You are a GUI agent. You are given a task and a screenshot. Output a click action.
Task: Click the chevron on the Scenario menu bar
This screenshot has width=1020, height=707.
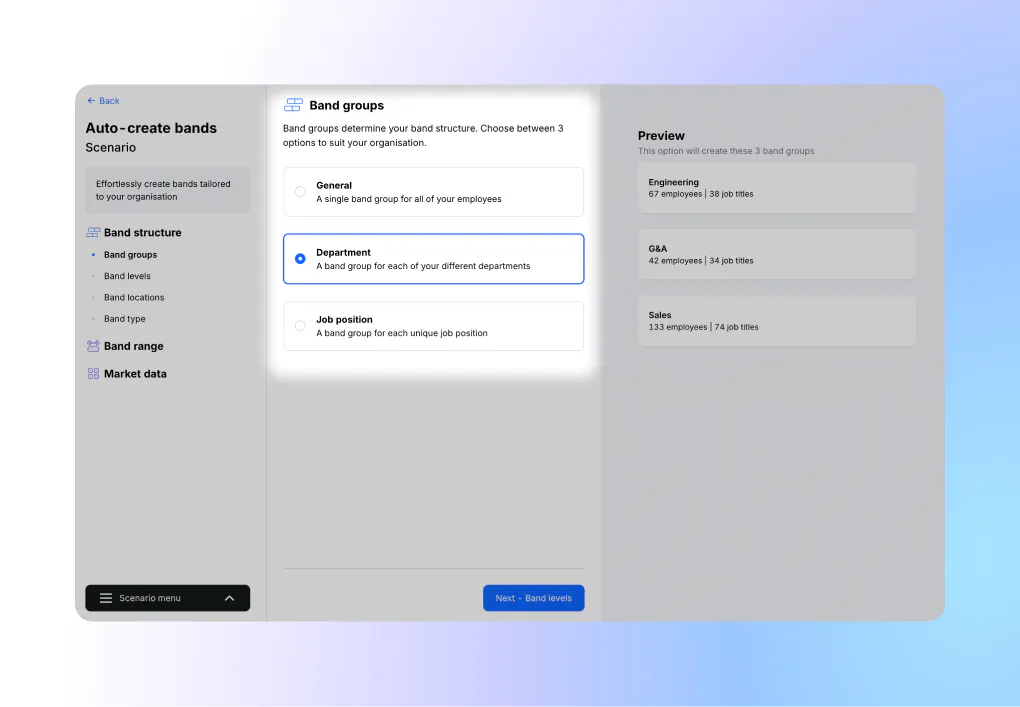pyautogui.click(x=229, y=598)
